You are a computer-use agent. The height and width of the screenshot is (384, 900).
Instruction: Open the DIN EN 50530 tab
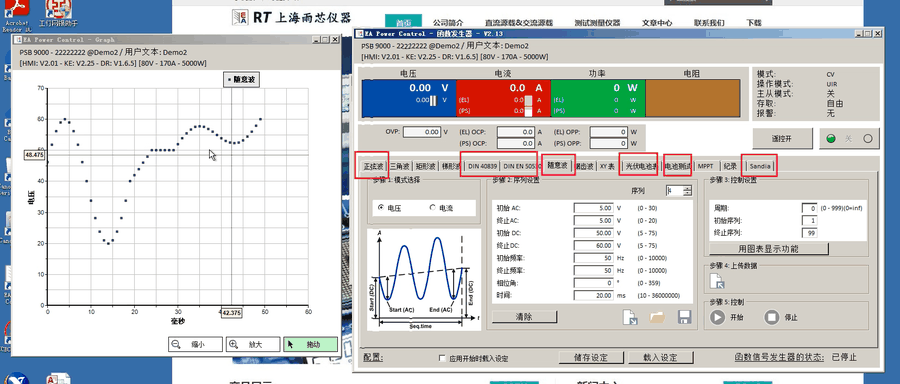pyautogui.click(x=521, y=166)
